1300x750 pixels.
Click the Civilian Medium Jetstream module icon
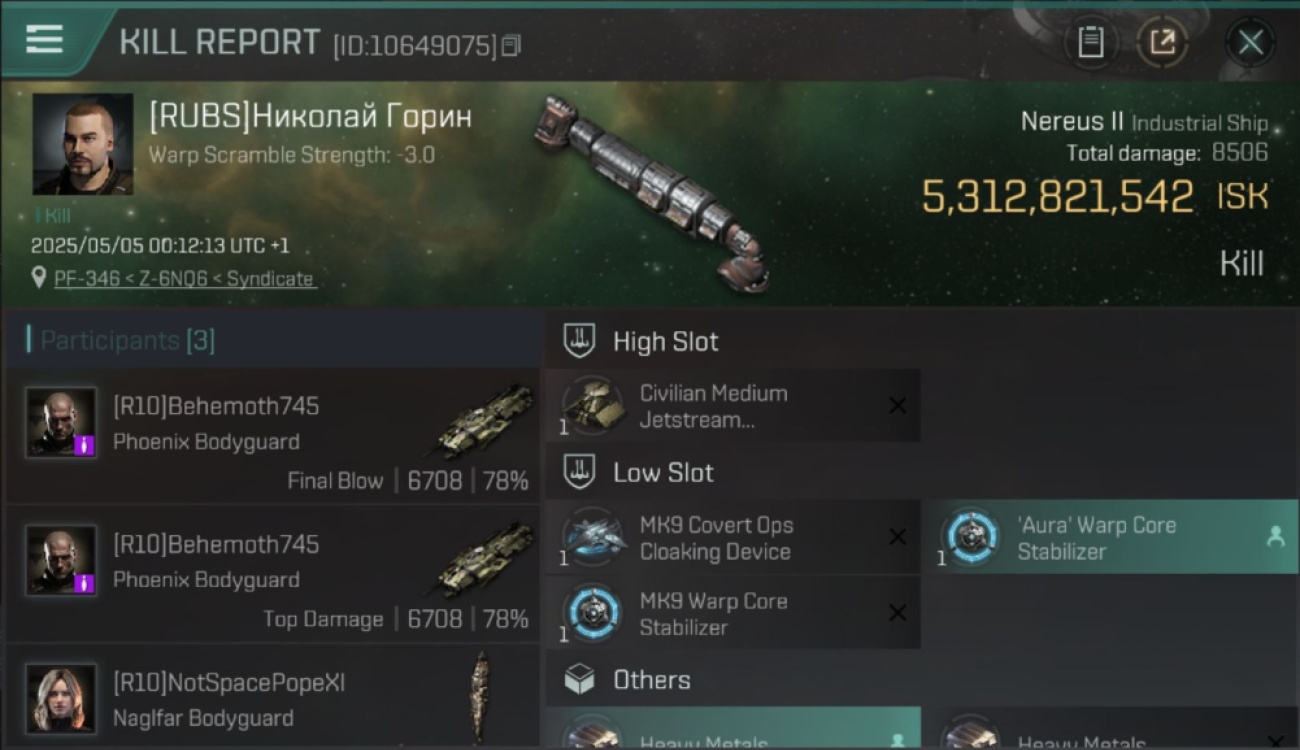click(x=594, y=405)
